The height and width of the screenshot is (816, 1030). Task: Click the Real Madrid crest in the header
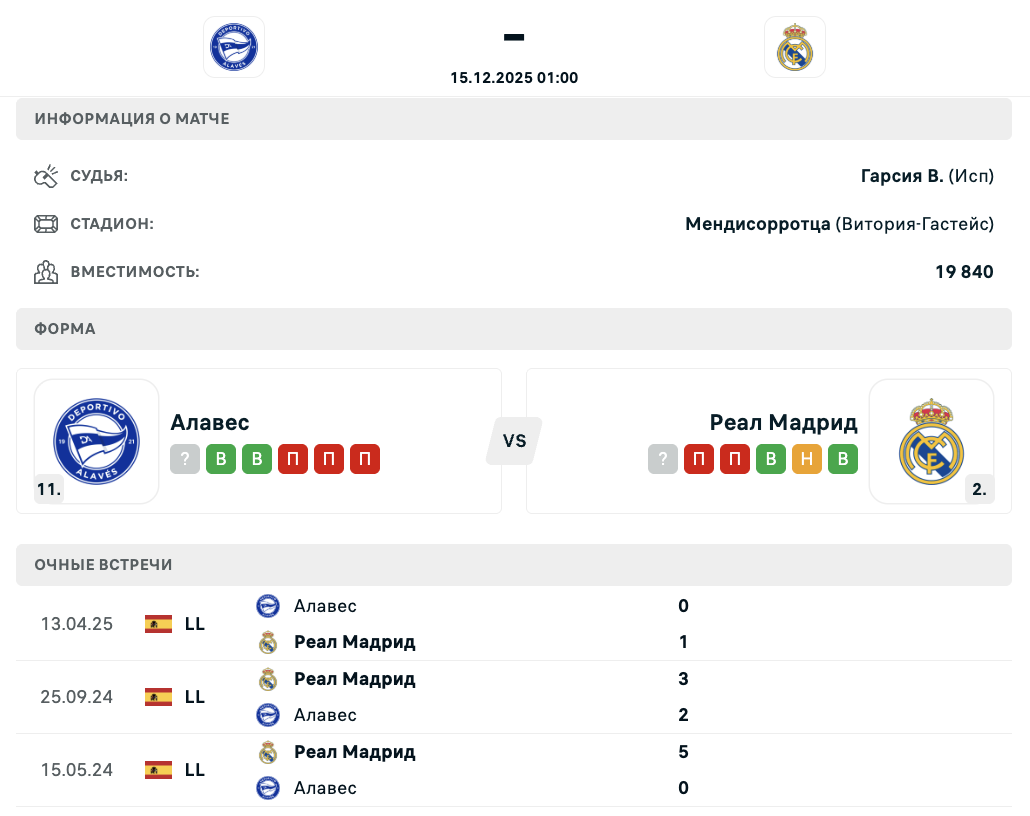pos(795,47)
